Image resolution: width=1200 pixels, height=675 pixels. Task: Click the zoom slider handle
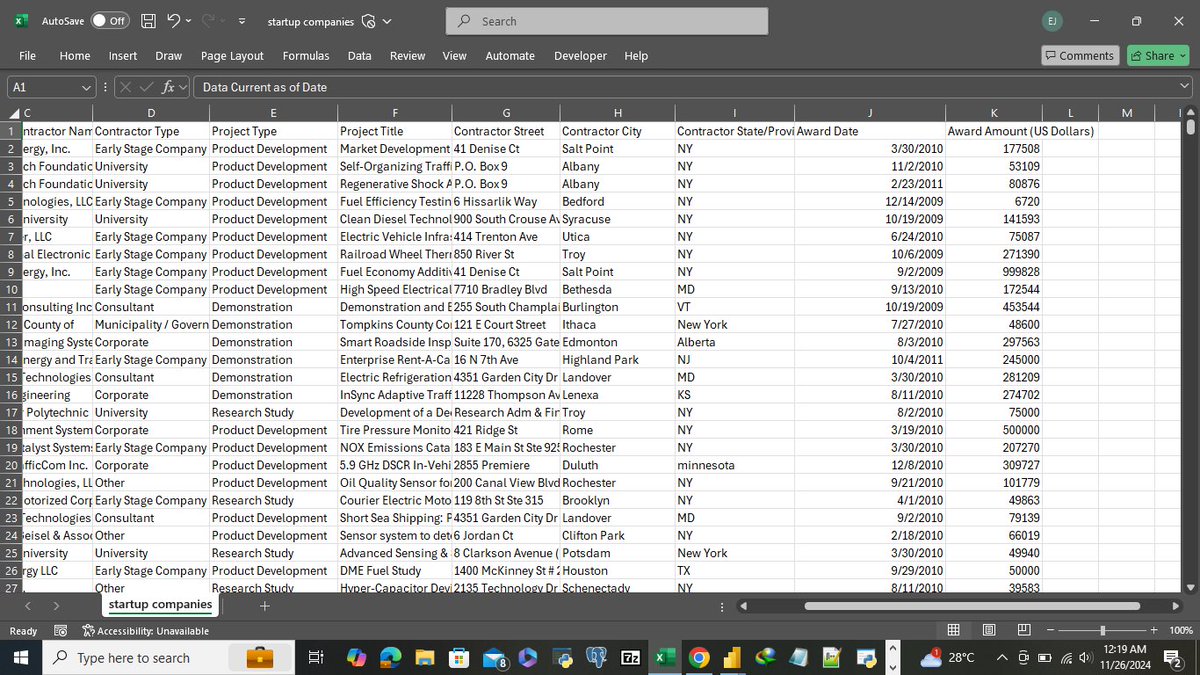pyautogui.click(x=1103, y=630)
